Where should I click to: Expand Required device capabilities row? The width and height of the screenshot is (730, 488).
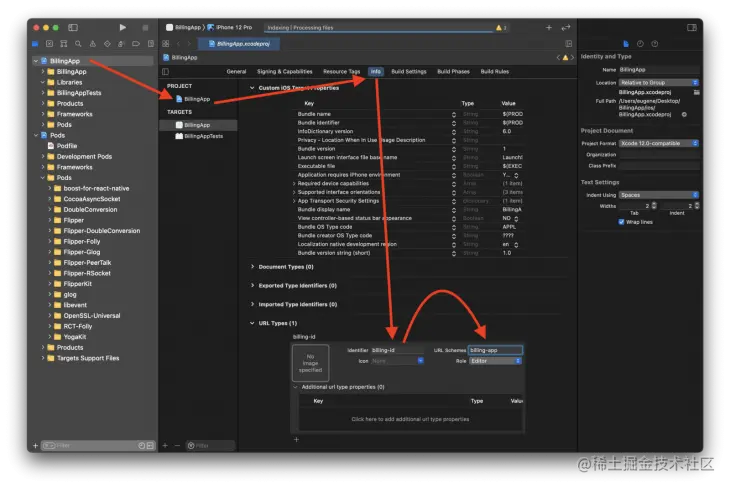tap(294, 183)
